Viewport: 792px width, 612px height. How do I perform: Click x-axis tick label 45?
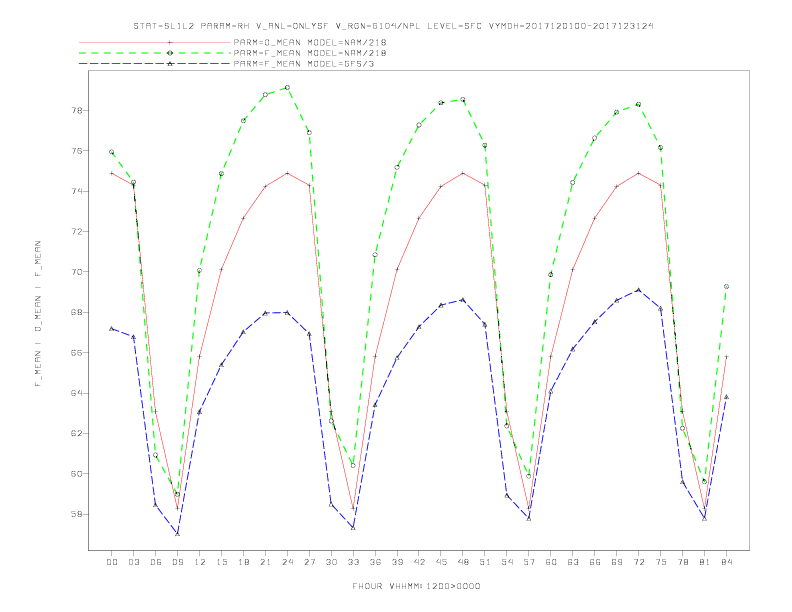point(441,562)
